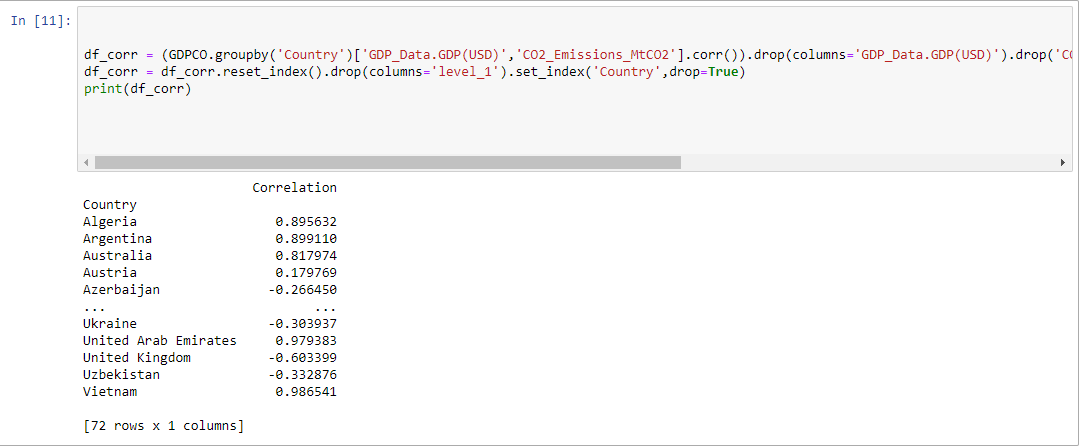Click the df_corr.reset_index() code line
The image size is (1082, 447).
coord(415,72)
